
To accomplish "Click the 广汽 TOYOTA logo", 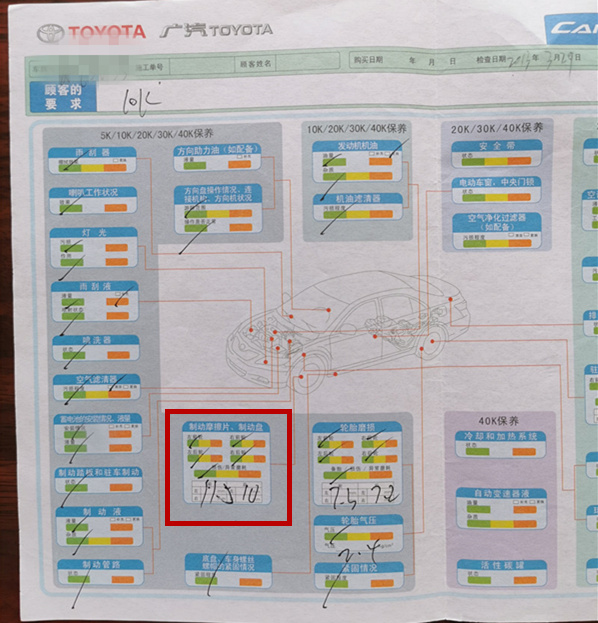I will (x=217, y=30).
